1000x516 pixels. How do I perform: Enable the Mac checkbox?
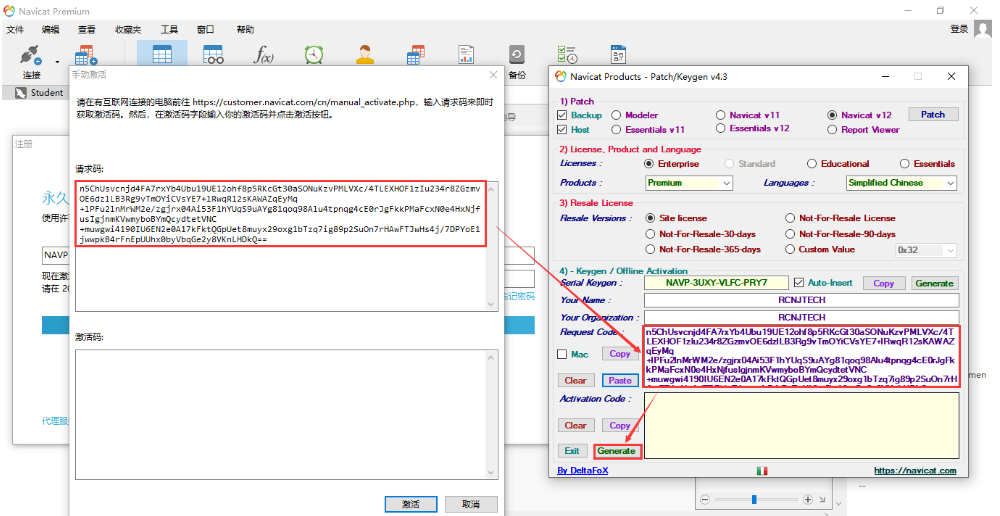[562, 354]
